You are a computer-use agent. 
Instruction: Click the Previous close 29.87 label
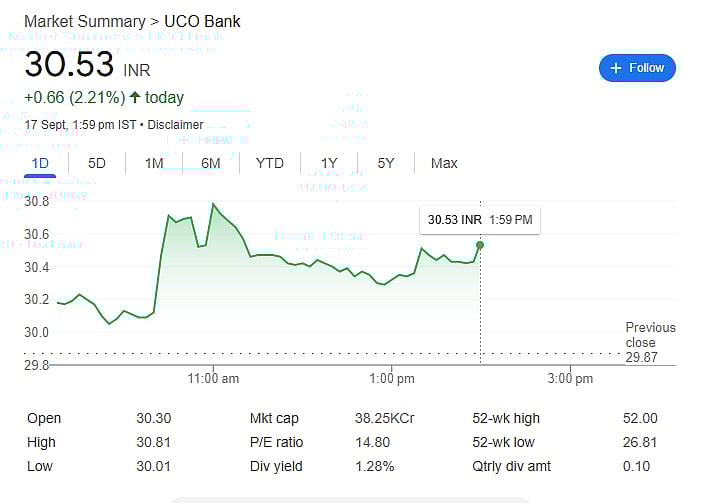pos(650,342)
